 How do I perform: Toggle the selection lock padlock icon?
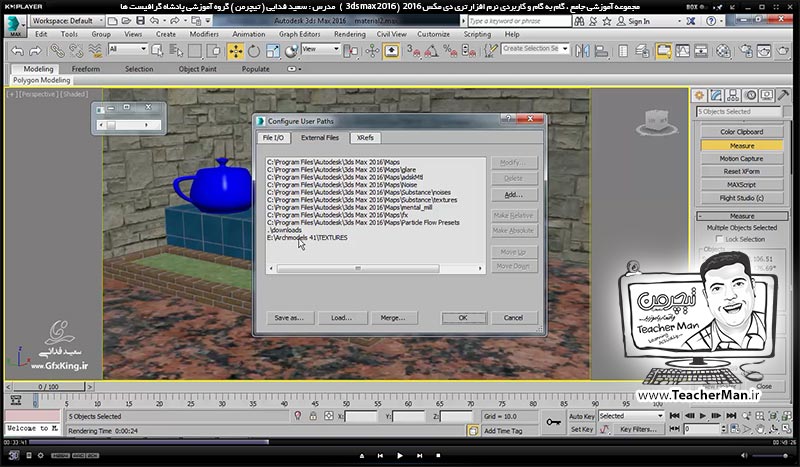coord(313,416)
